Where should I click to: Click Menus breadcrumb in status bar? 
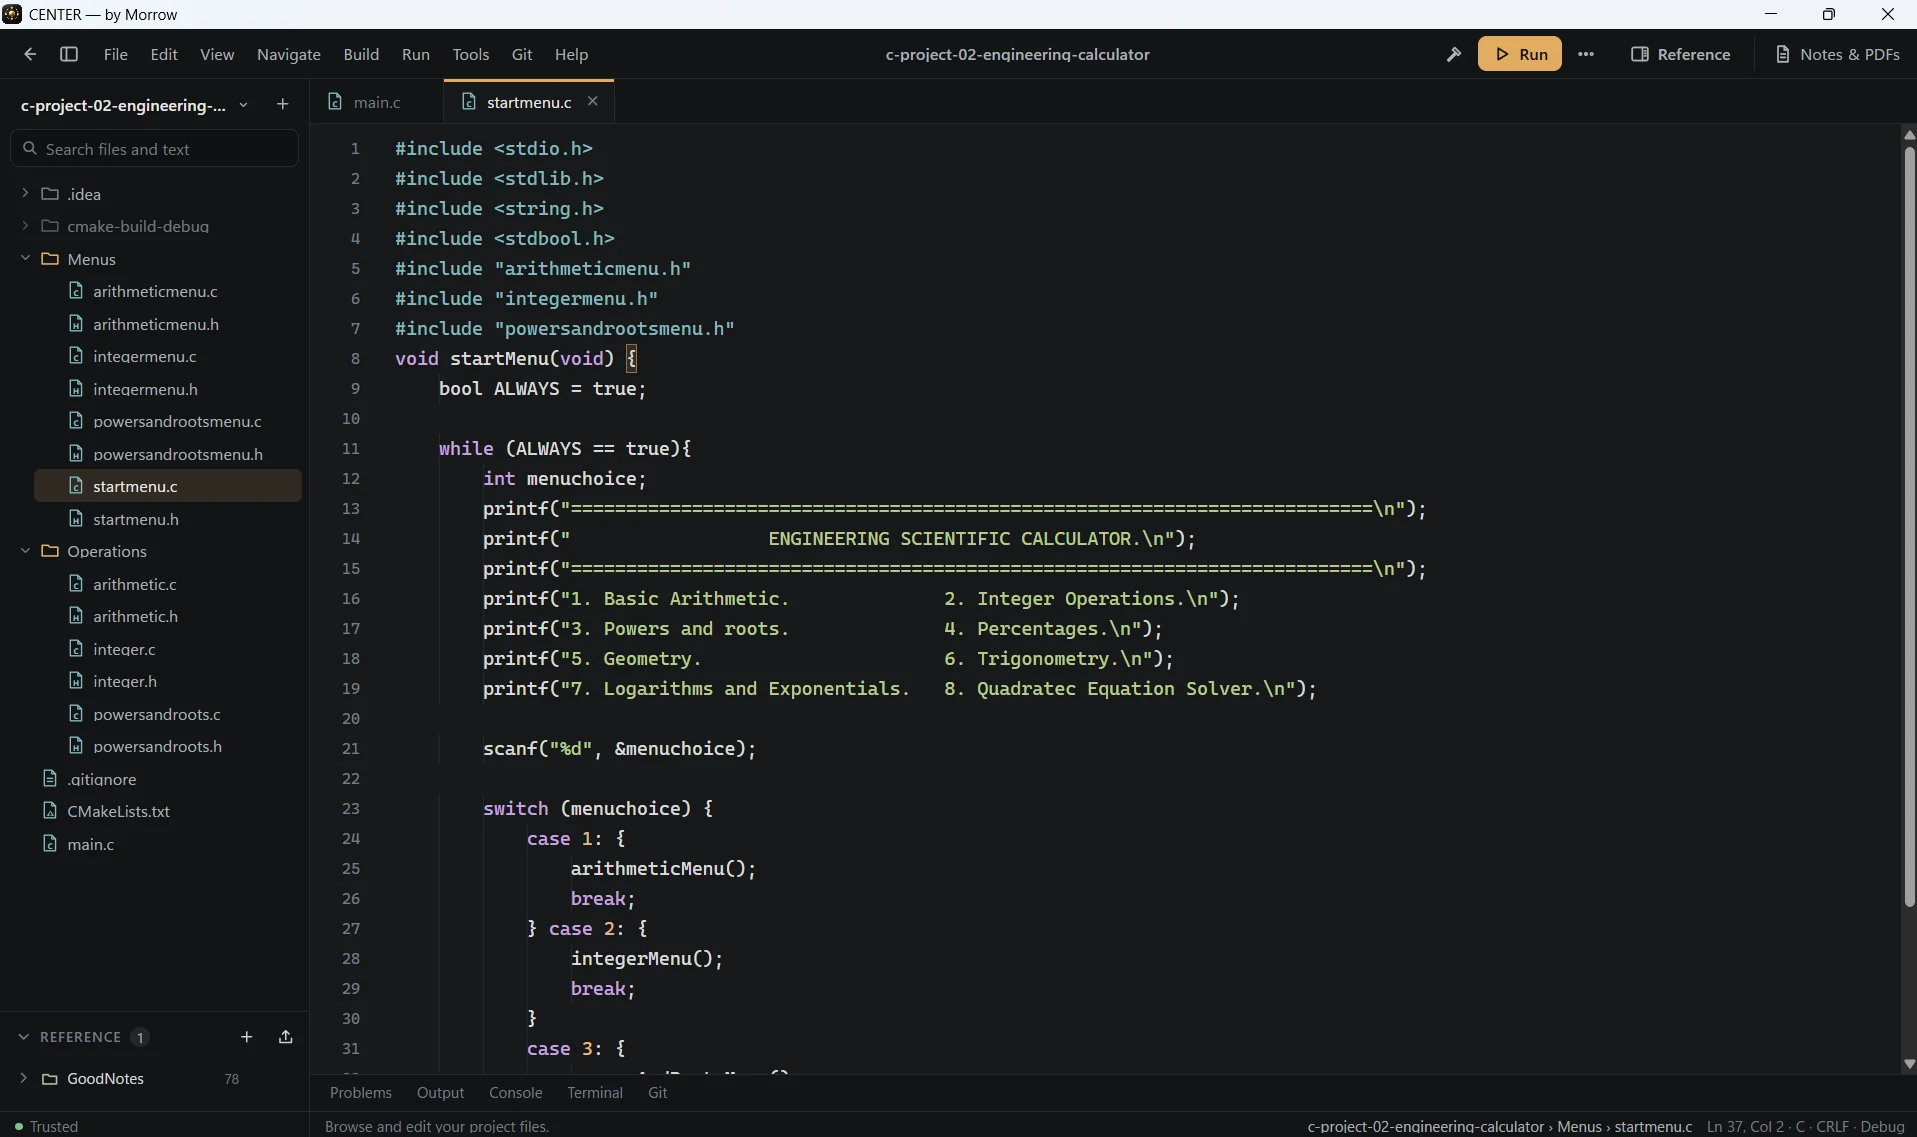(x=1579, y=1126)
